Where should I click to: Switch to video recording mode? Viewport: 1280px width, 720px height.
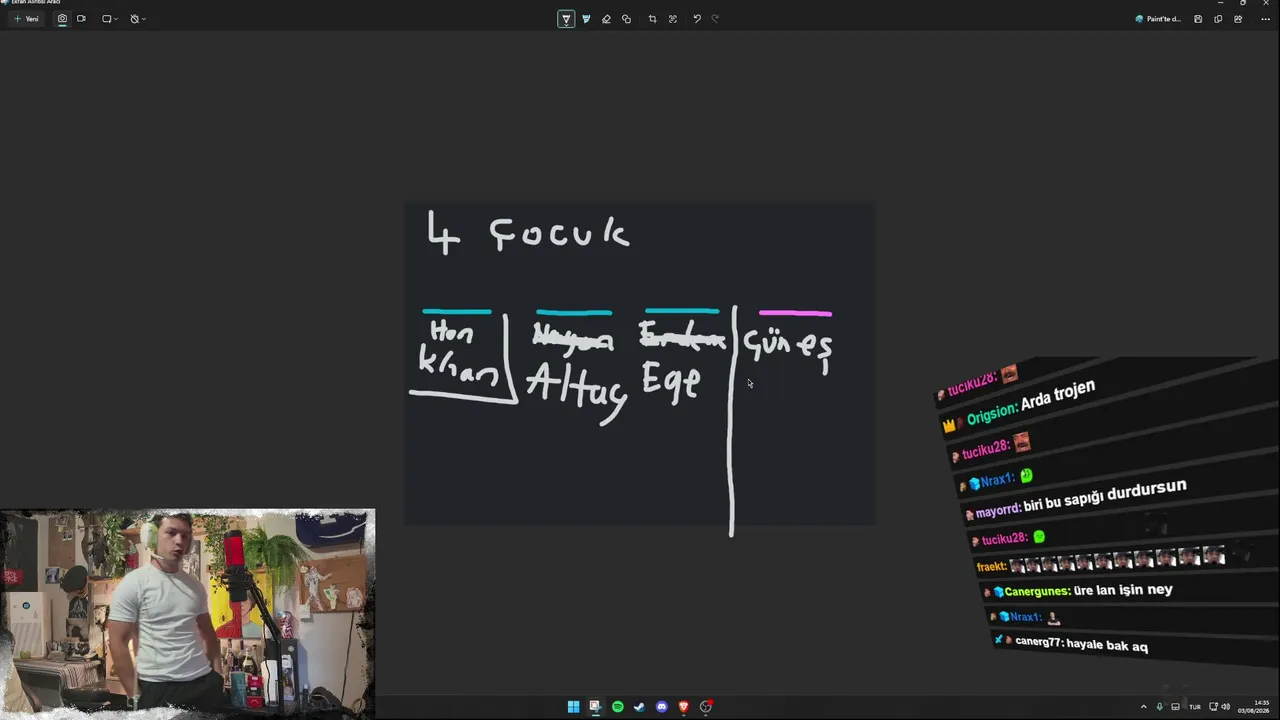pyautogui.click(x=81, y=19)
